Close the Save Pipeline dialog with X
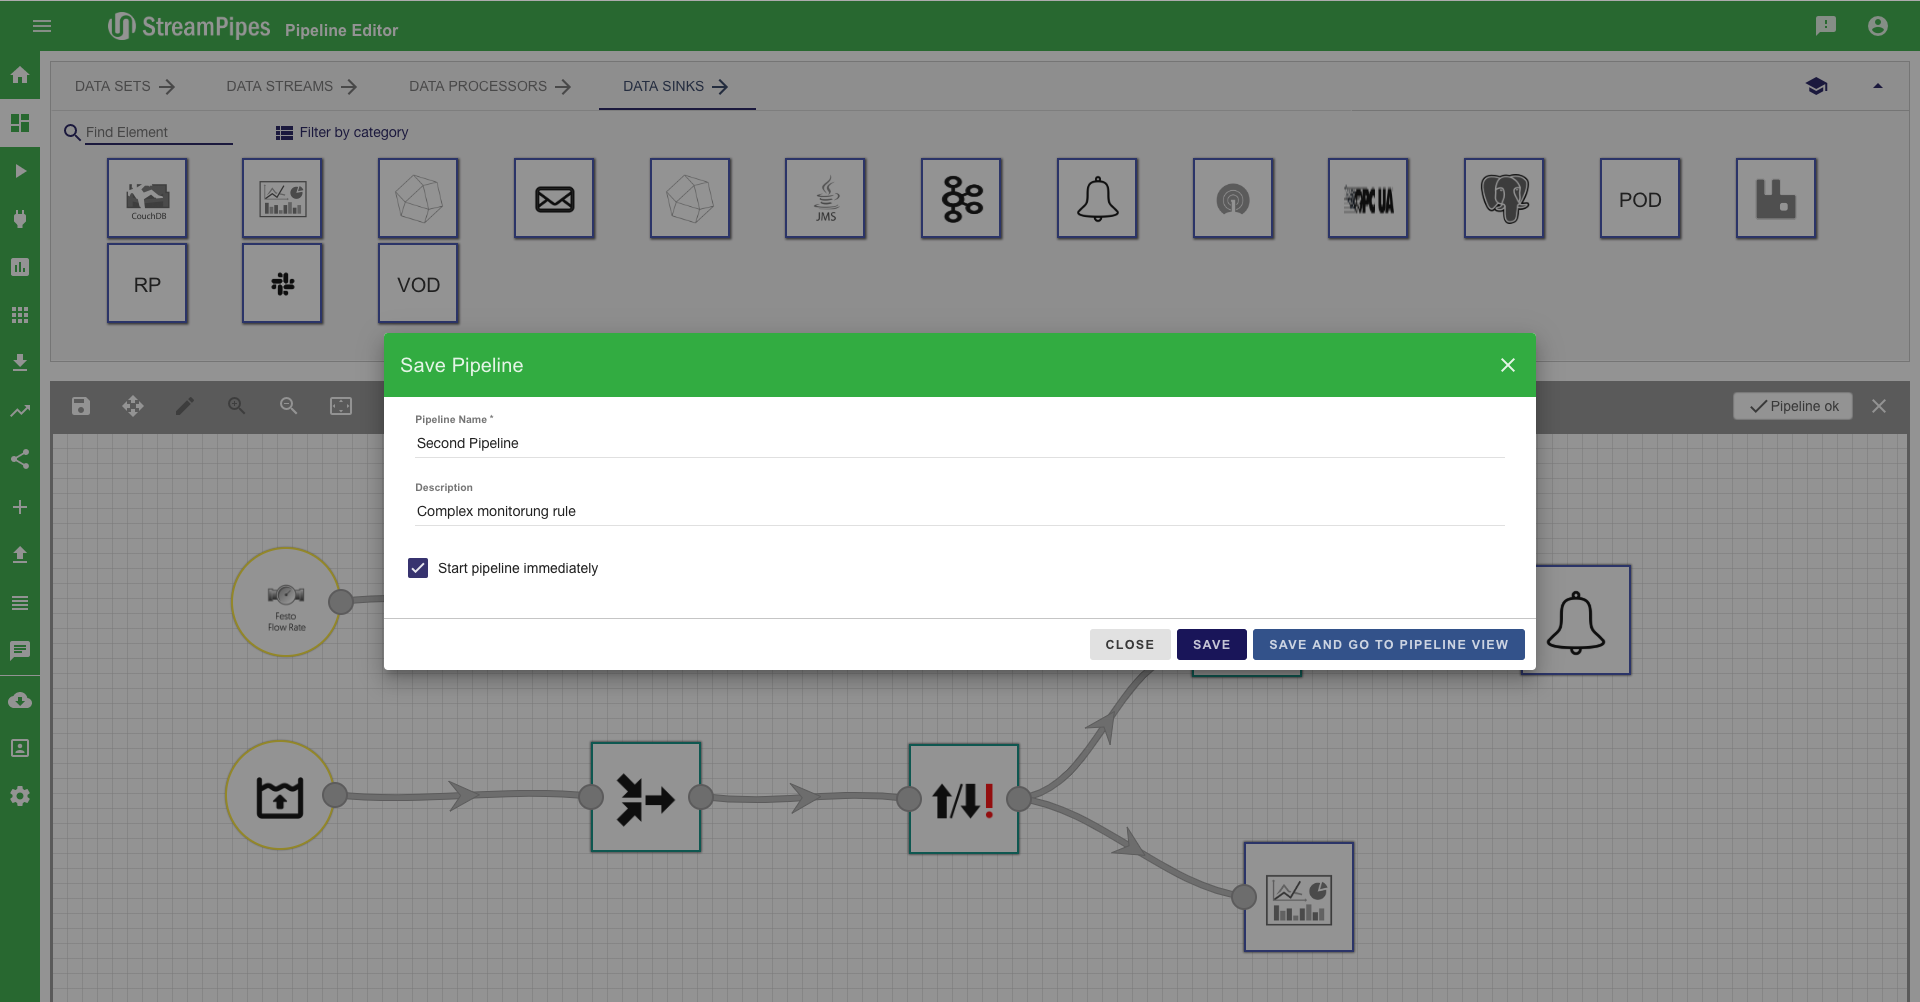This screenshot has height=1002, width=1920. point(1507,365)
